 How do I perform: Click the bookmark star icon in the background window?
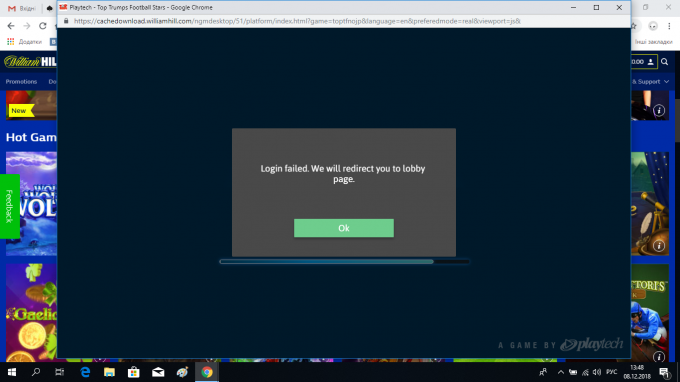click(x=634, y=26)
